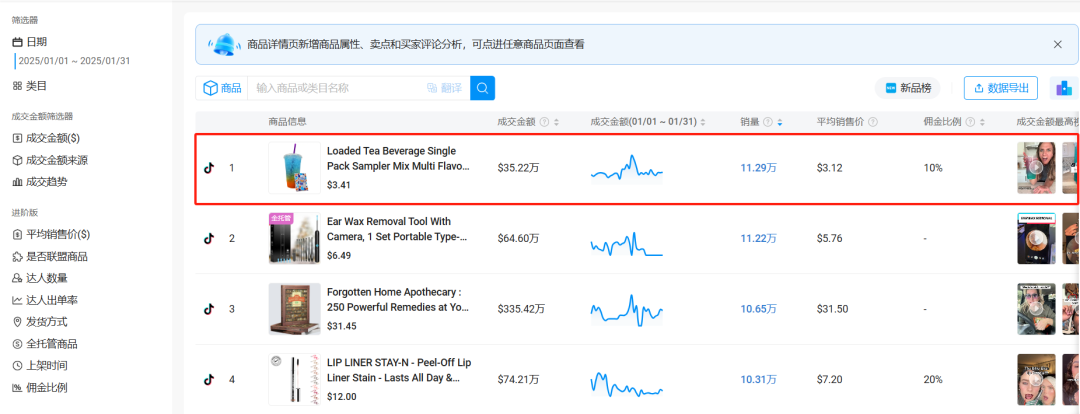Click the 数据导出 export button
1080x414 pixels.
pyautogui.click(x=1000, y=88)
